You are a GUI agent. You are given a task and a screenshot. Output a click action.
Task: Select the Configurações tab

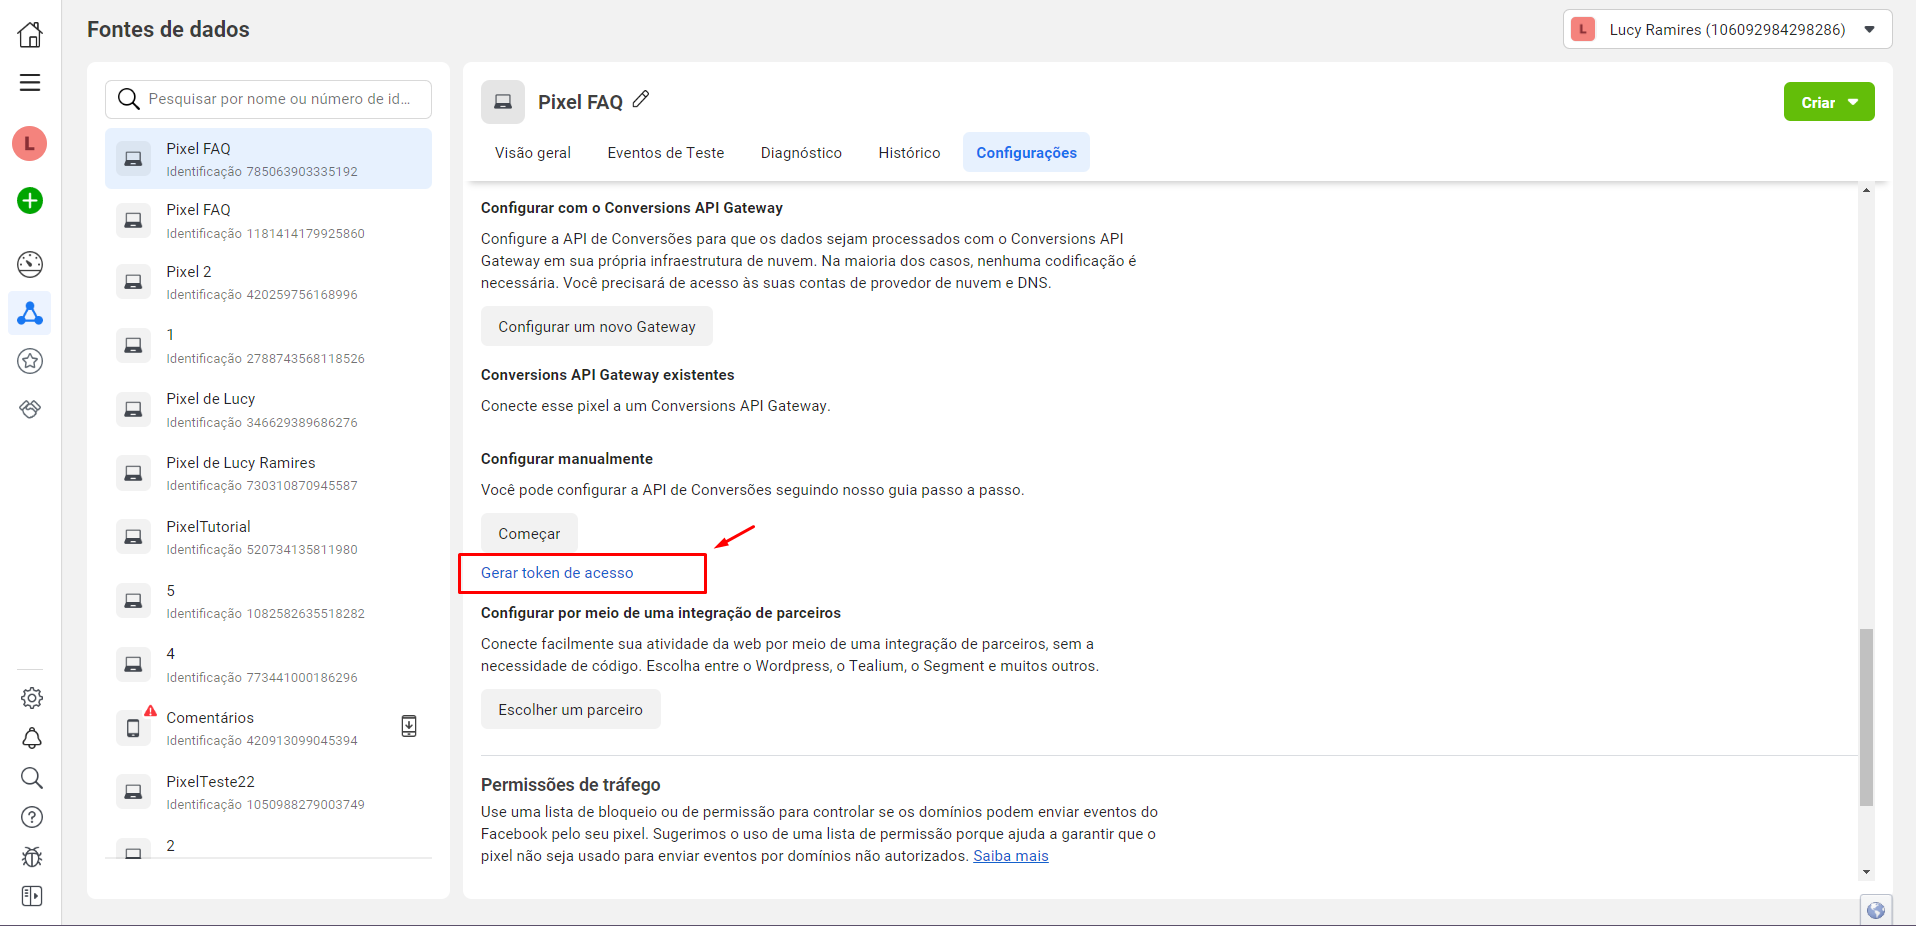point(1026,153)
